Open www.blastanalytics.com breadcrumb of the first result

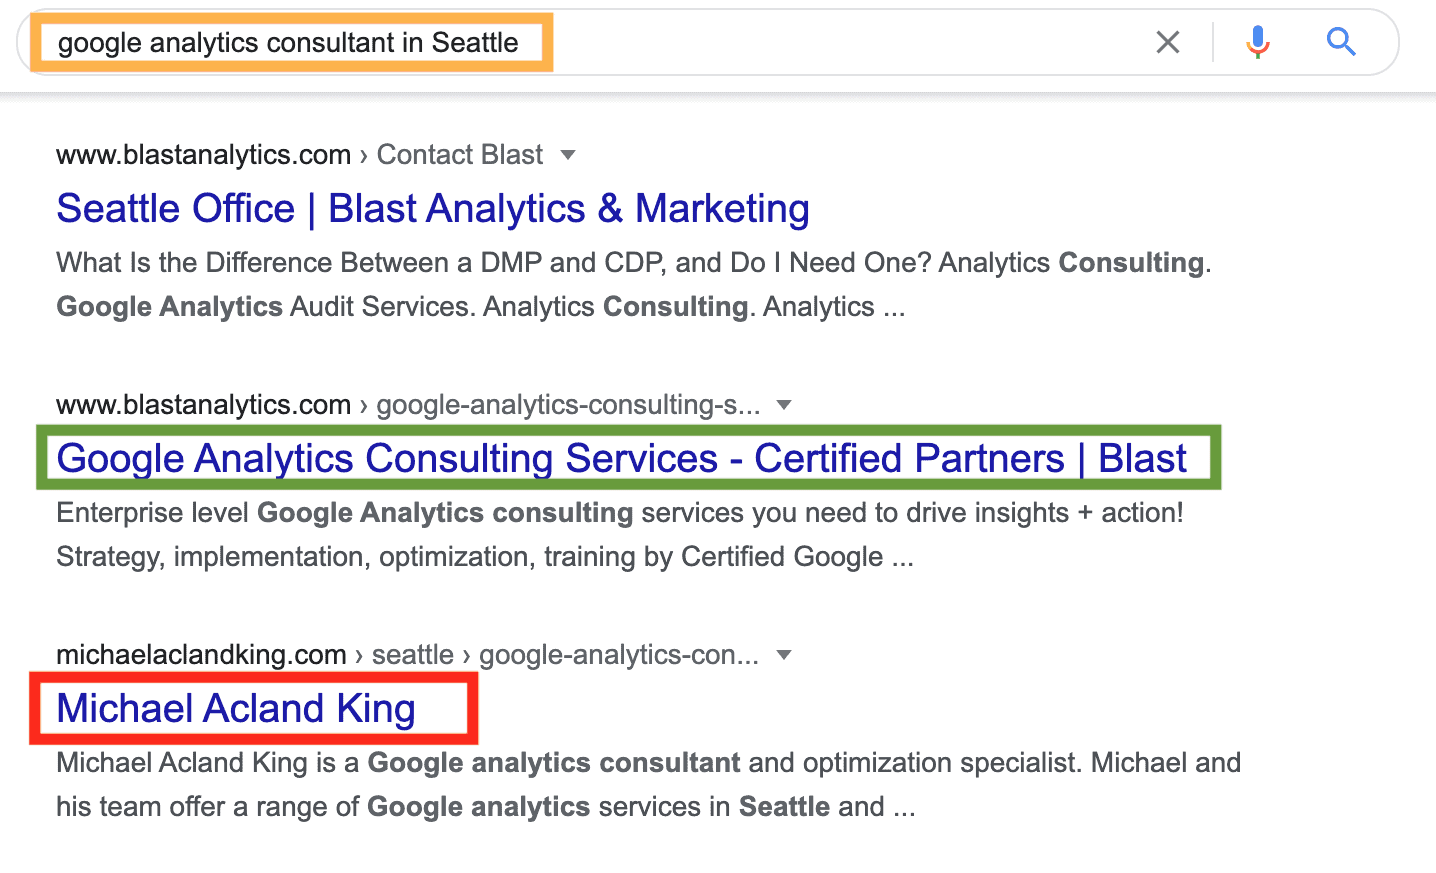(x=203, y=154)
